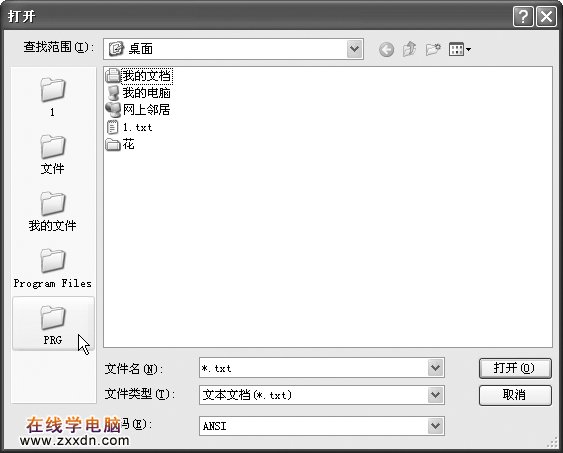The width and height of the screenshot is (563, 453).
Task: Open the 文件 folder shortcut in sidebar
Action: pos(52,154)
